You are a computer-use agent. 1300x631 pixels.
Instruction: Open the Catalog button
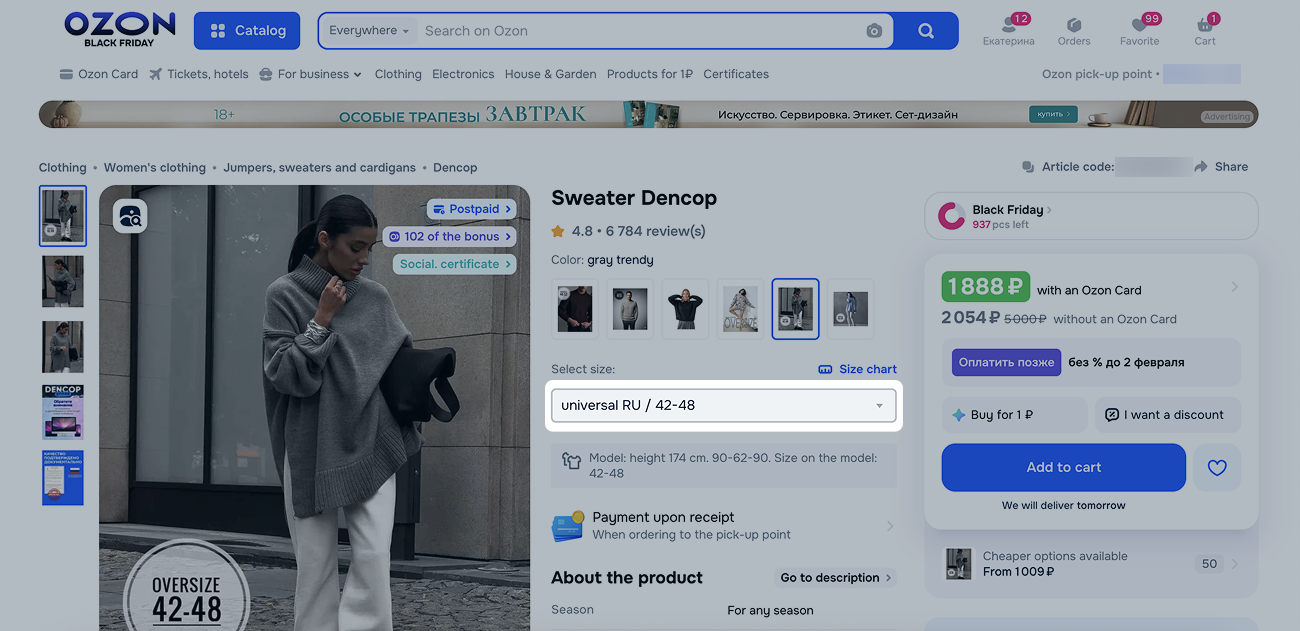247,31
